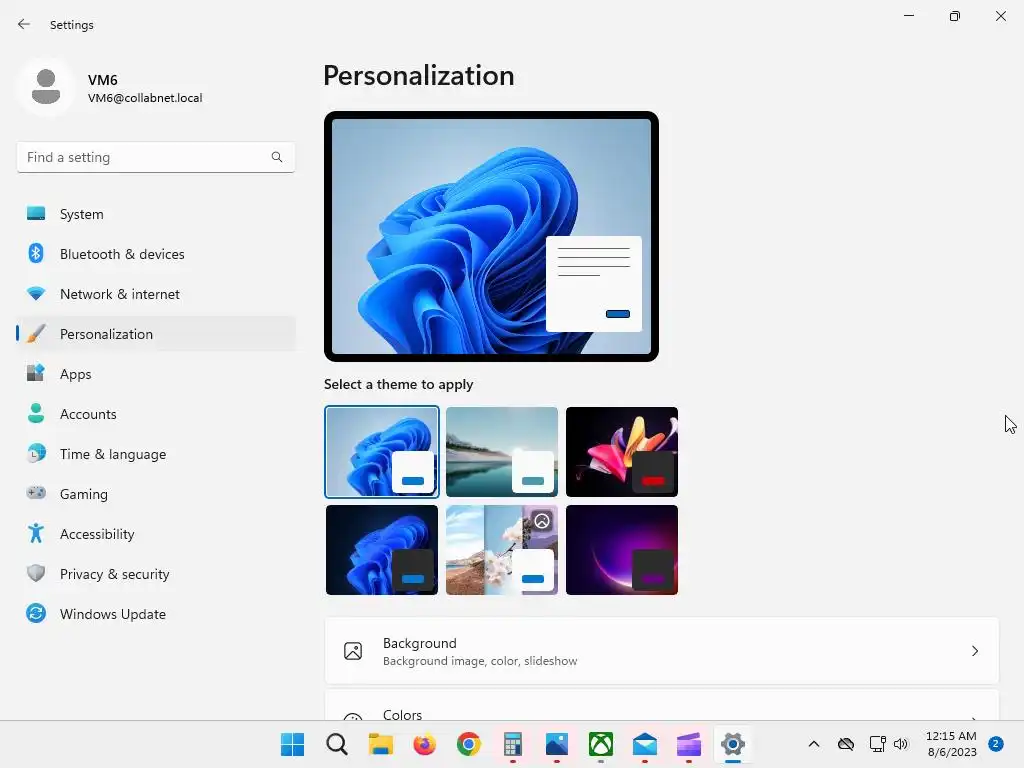Click the Windows Update sync icon
Viewport: 1024px width, 768px height.
[x=36, y=613]
